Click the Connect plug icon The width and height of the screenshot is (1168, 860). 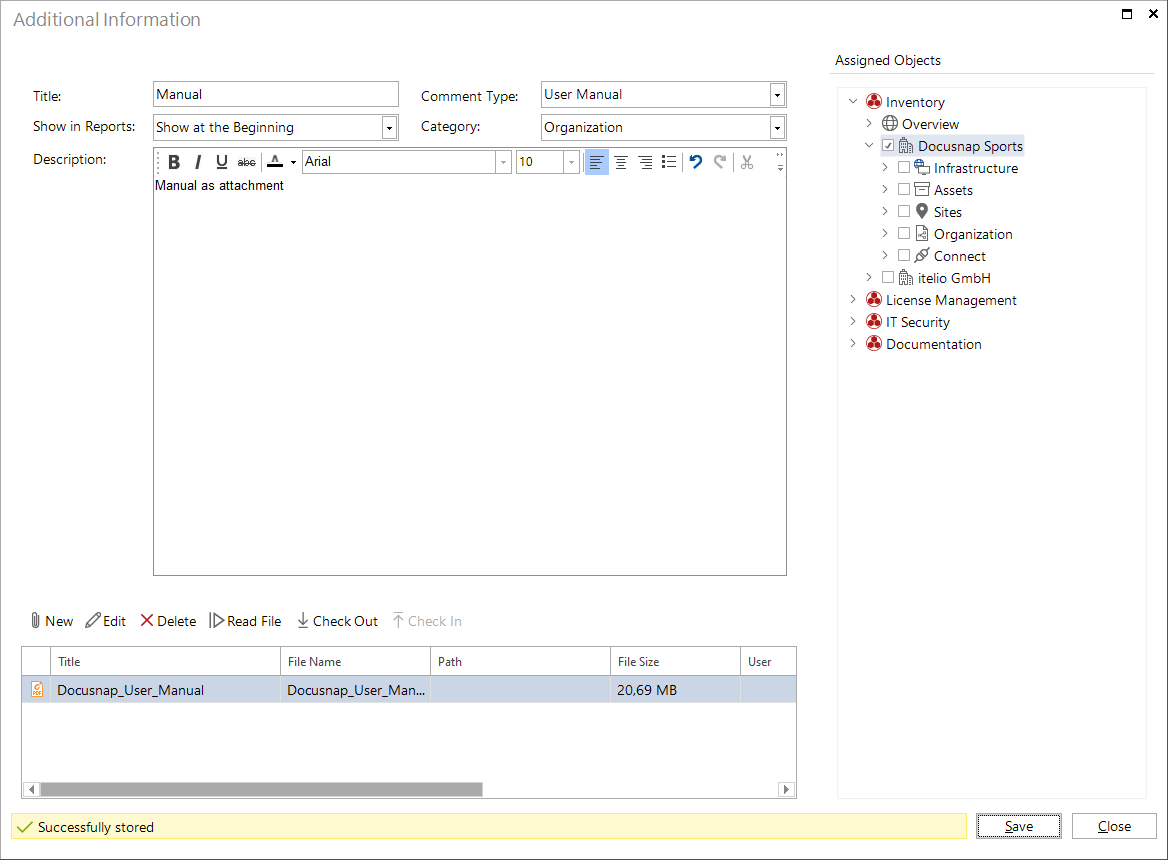pyautogui.click(x=922, y=255)
